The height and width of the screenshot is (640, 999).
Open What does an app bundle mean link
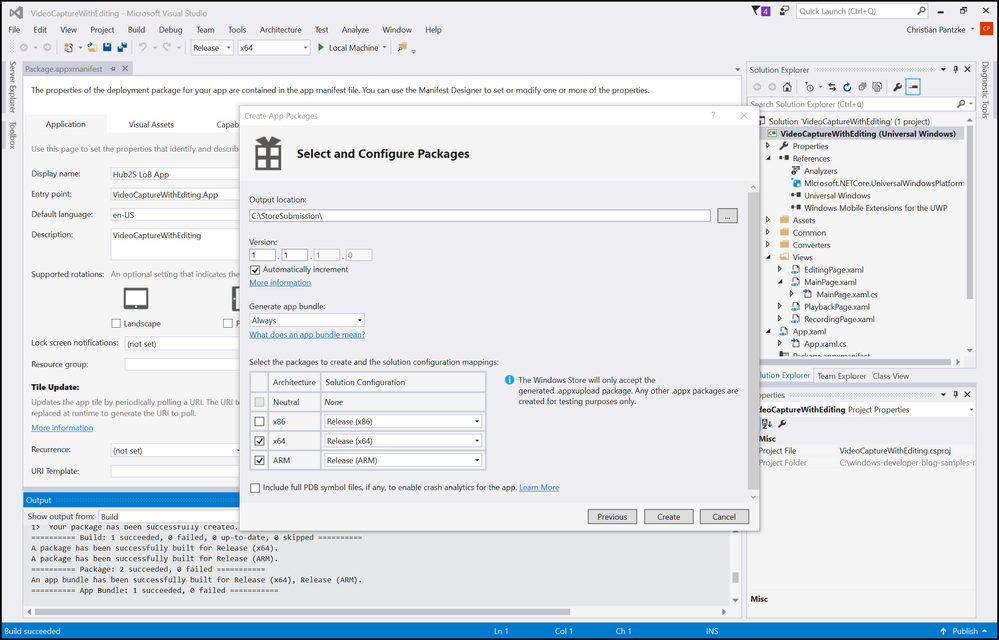point(307,334)
